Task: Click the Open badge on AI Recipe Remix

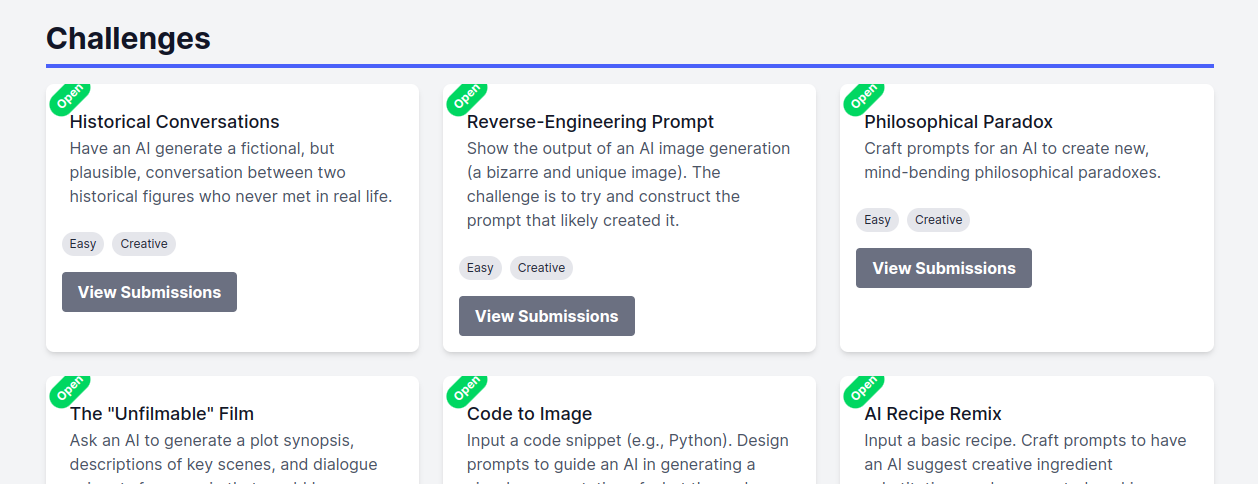Action: tap(864, 389)
